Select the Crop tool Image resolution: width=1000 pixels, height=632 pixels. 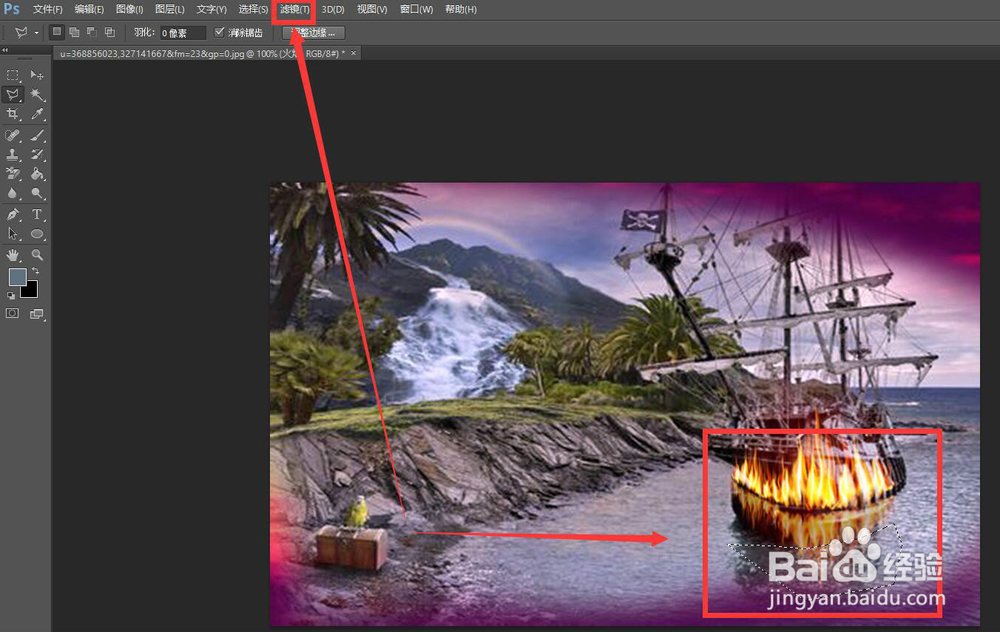12,114
